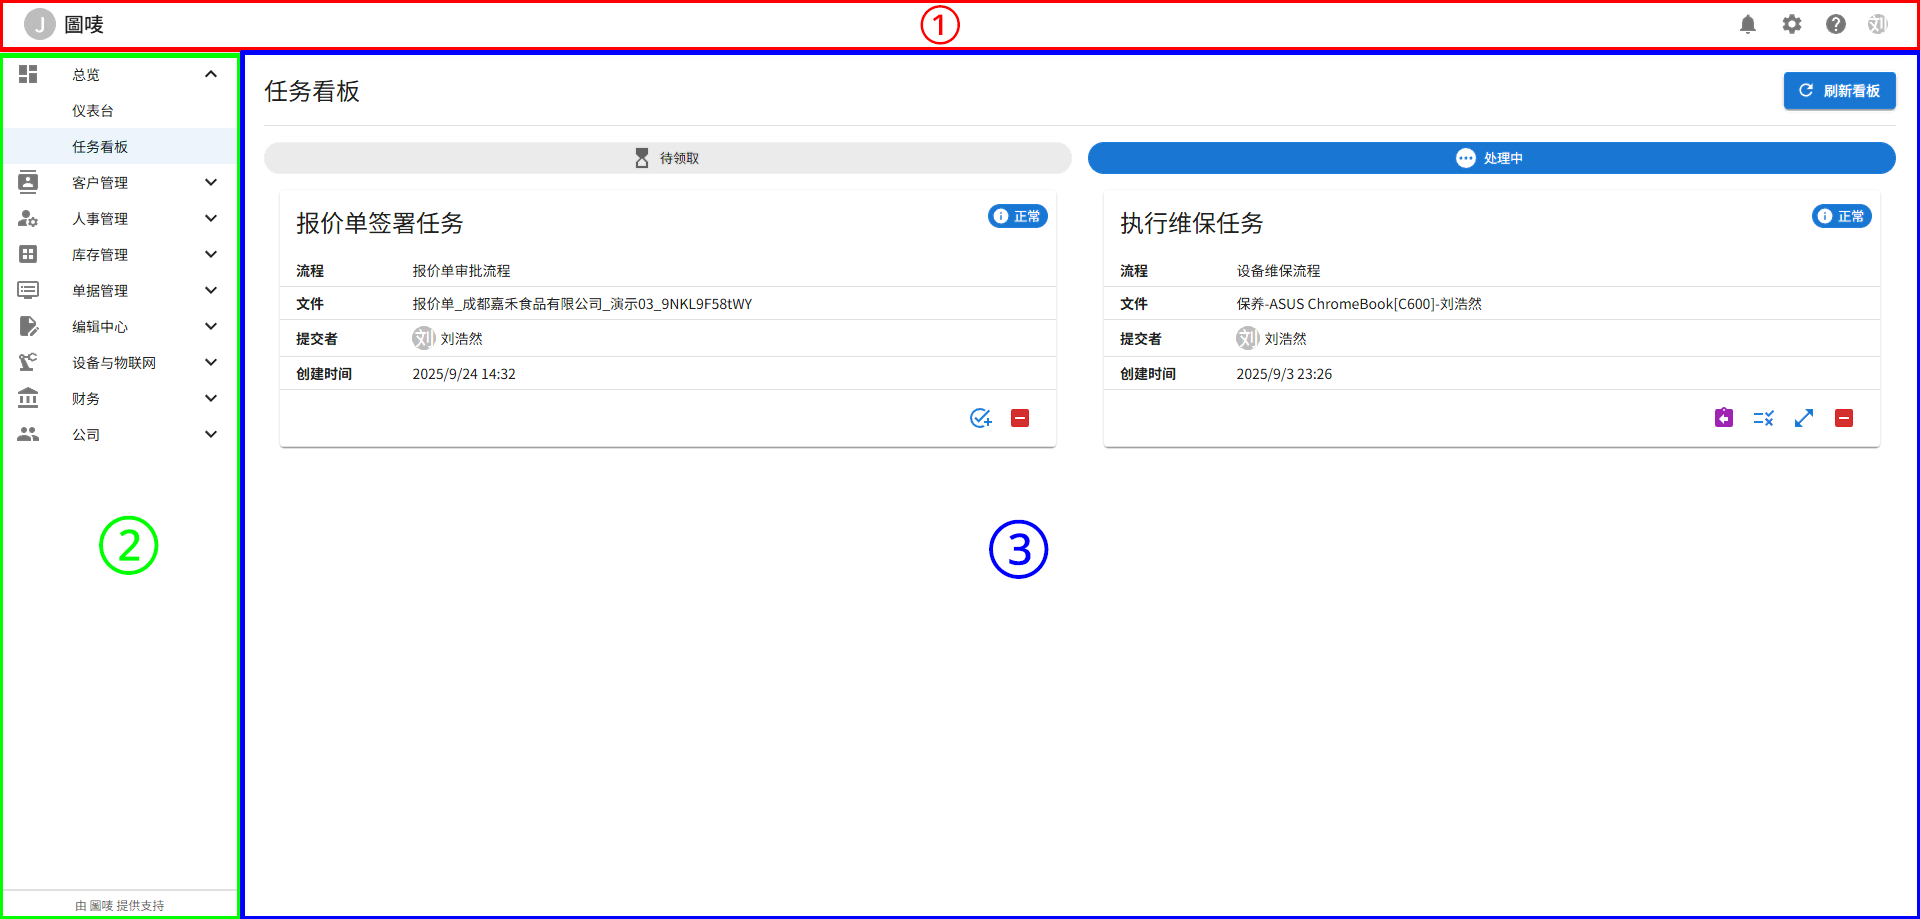Viewport: 1920px width, 919px height.
Task: Click the 刷新看板 button
Action: (x=1839, y=91)
